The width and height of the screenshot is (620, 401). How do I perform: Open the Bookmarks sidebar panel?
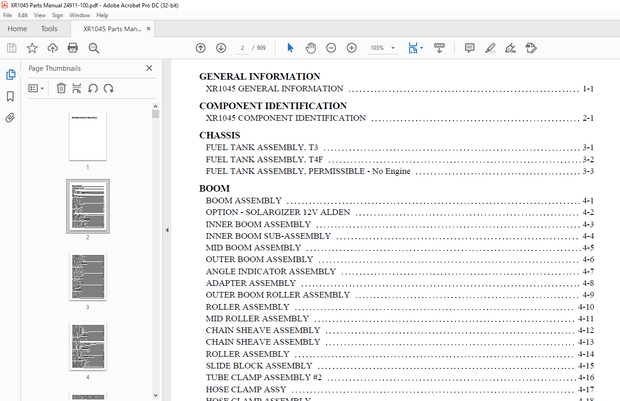point(11,96)
